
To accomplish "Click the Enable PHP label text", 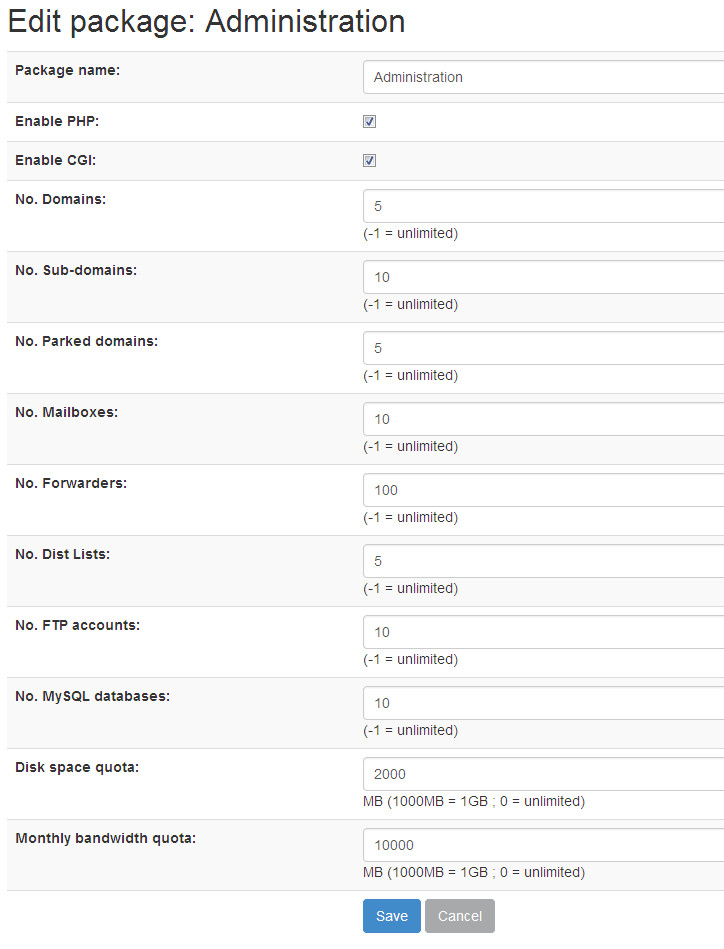I will tap(57, 121).
